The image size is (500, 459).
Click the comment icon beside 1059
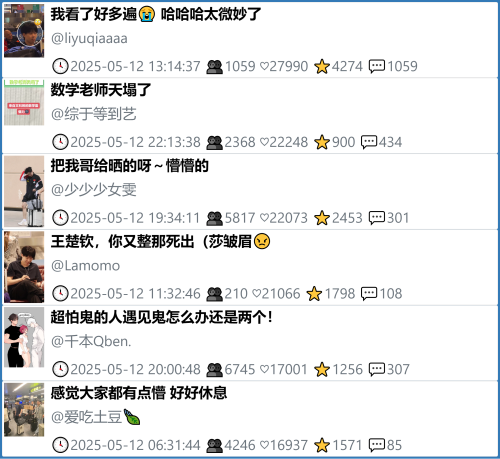(x=377, y=66)
